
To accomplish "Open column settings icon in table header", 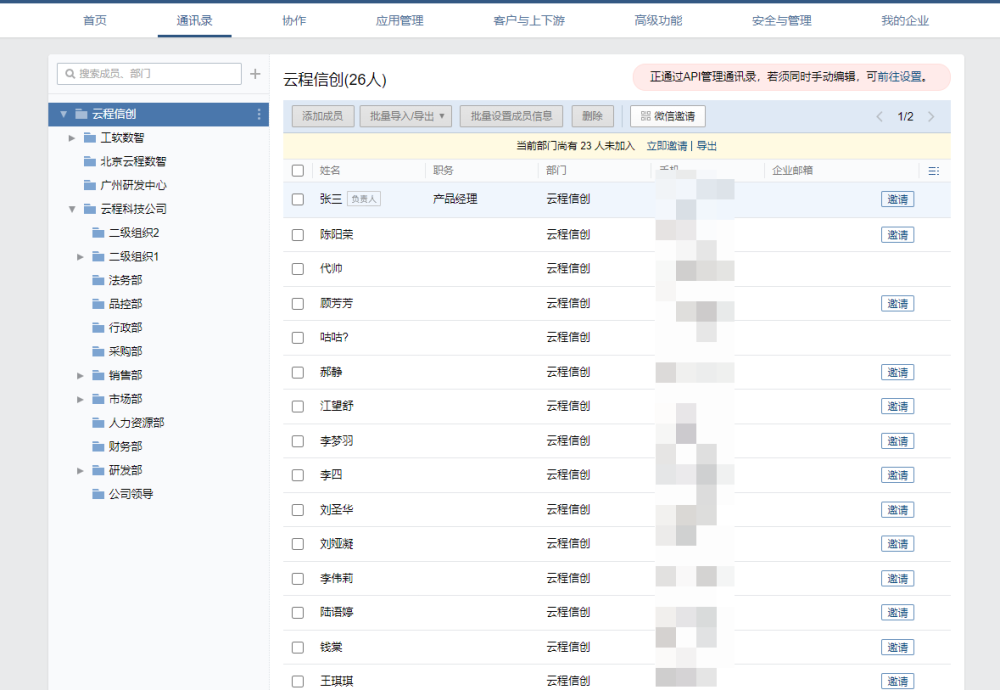I will 934,171.
